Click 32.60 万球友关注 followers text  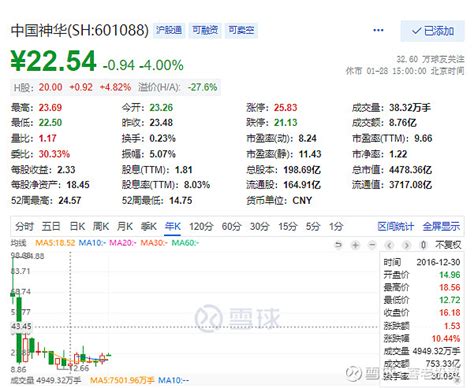pyautogui.click(x=430, y=59)
